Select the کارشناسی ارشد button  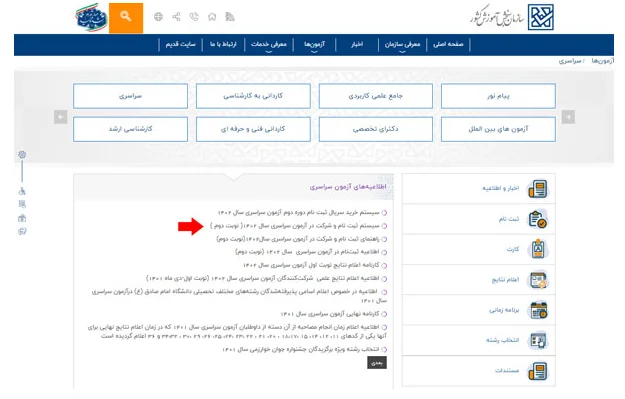pos(130,129)
